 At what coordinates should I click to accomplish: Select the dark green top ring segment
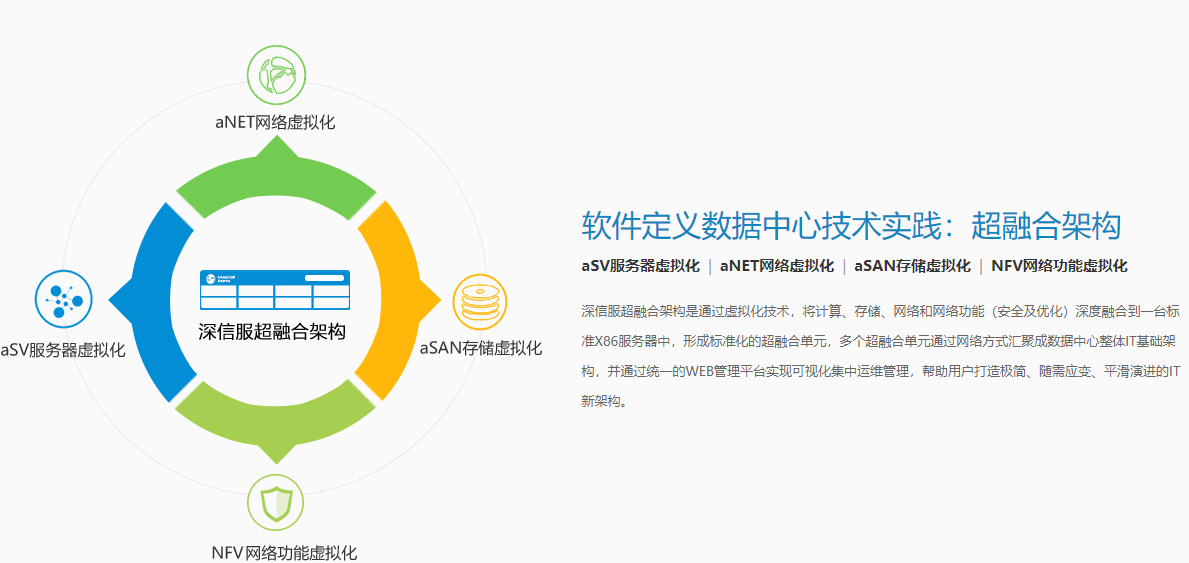[276, 182]
